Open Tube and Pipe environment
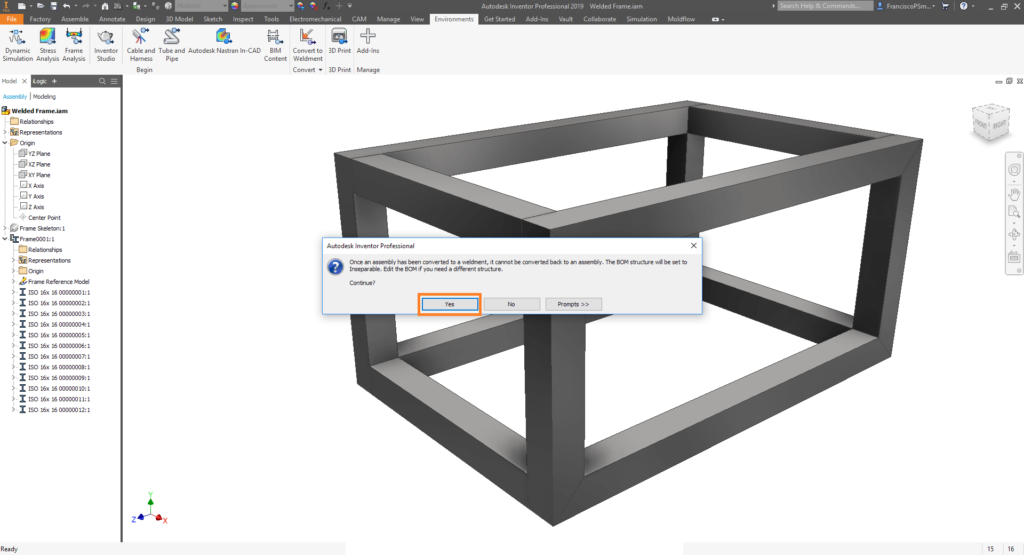 click(171, 44)
